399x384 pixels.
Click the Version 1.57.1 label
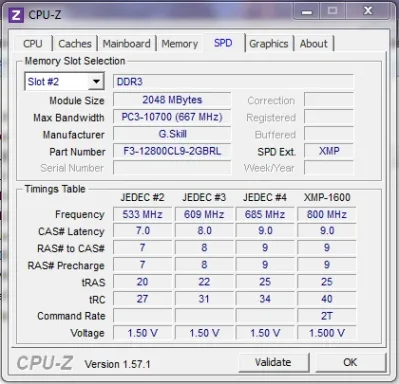[117, 364]
